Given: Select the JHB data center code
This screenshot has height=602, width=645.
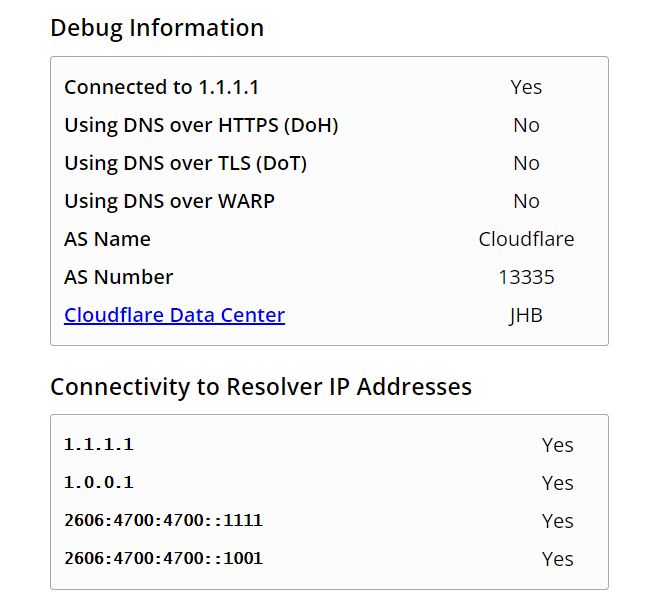Looking at the screenshot, I should [526, 316].
